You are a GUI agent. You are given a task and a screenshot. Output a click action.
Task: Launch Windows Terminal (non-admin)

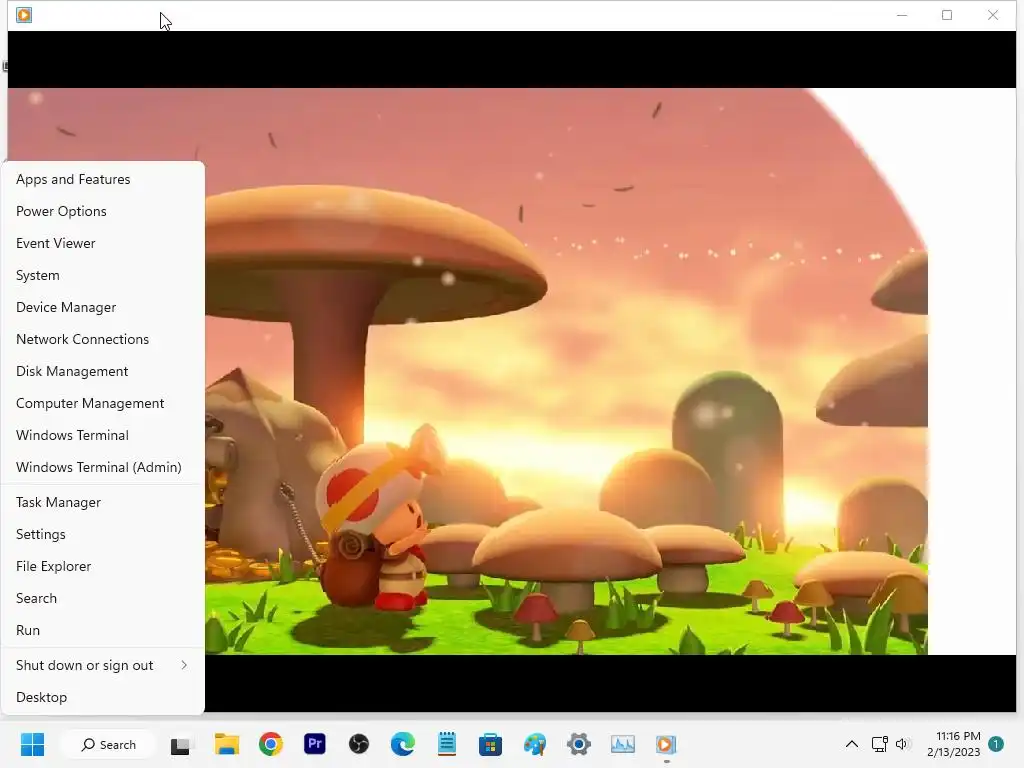point(103,435)
